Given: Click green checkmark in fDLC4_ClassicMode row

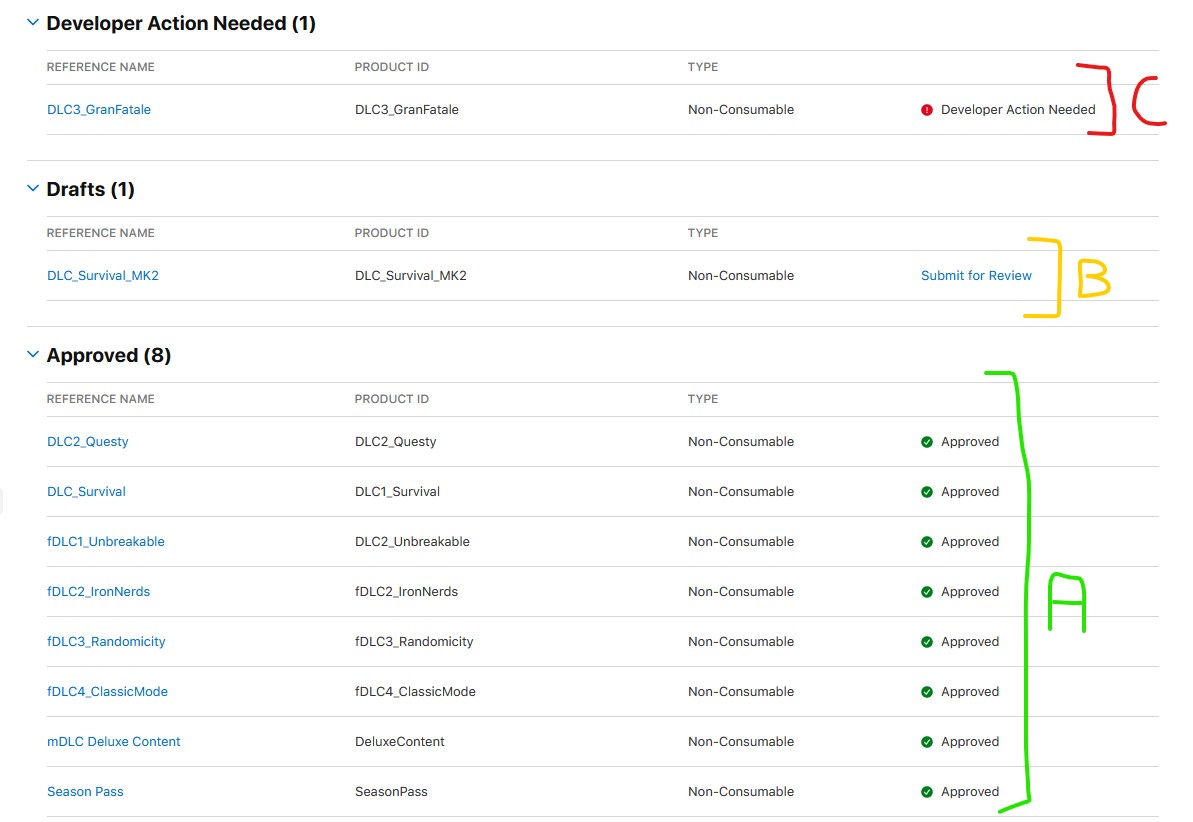Looking at the screenshot, I should coord(927,692).
